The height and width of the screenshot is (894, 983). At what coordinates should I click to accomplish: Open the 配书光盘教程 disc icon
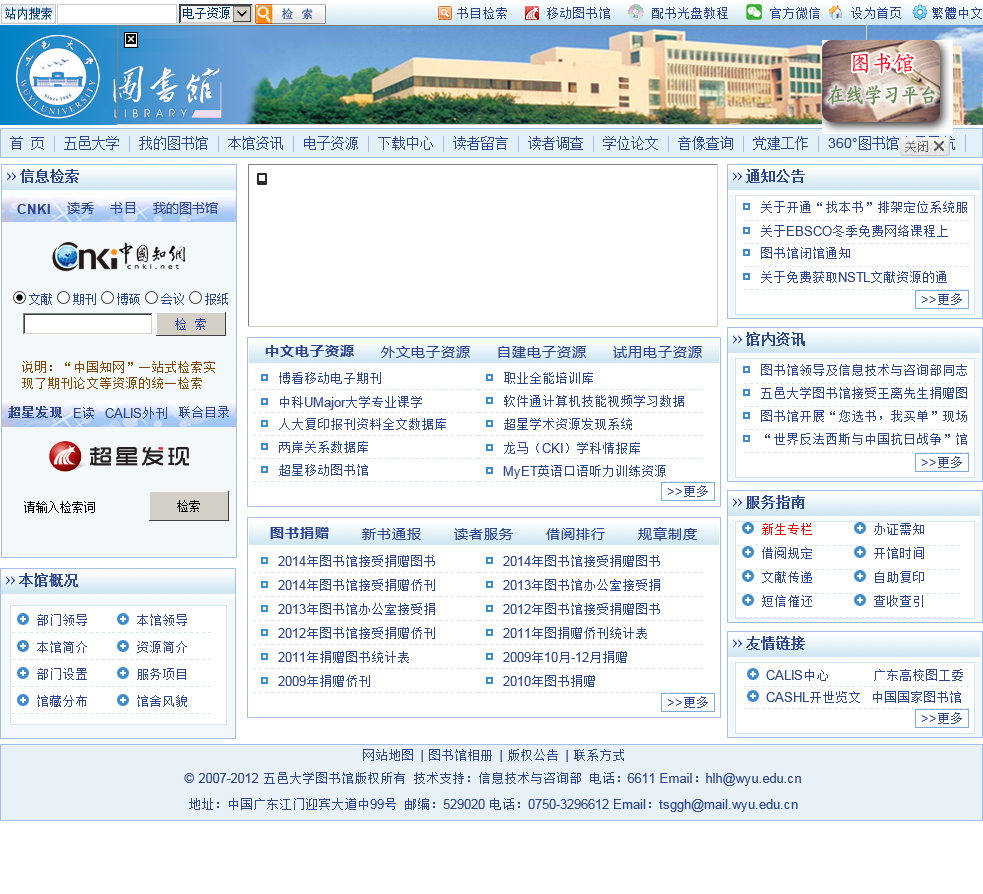[x=636, y=13]
